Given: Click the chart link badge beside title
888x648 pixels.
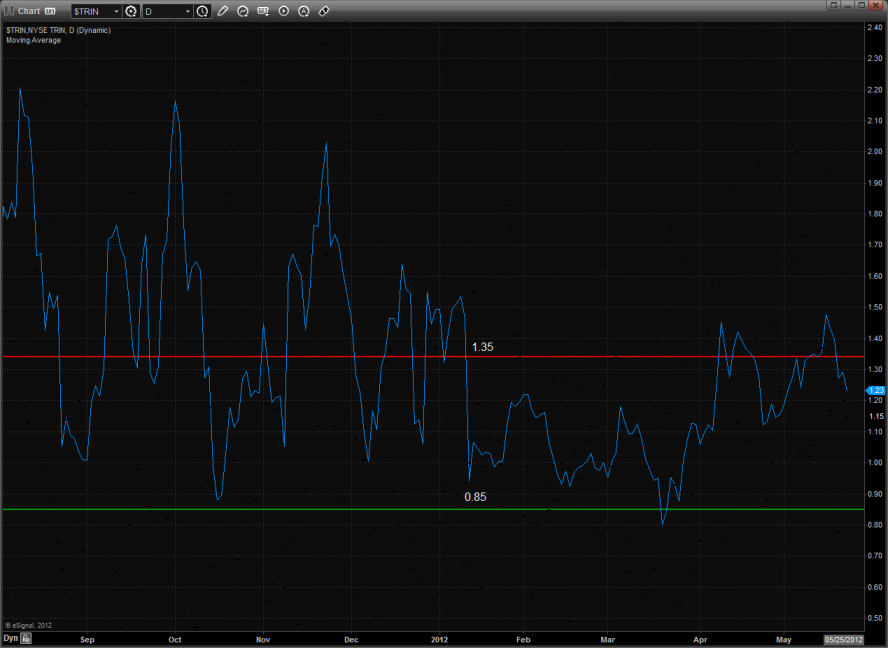Looking at the screenshot, I should [50, 11].
